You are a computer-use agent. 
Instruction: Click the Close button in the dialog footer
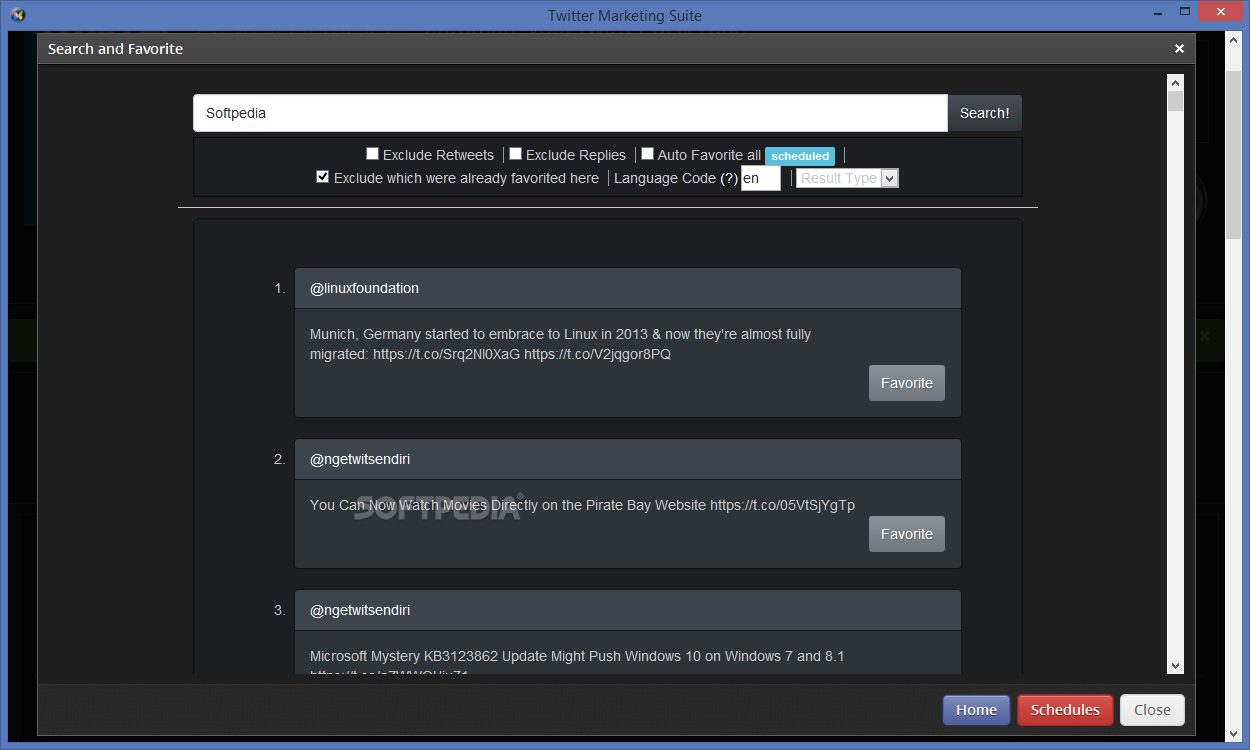[1152, 710]
